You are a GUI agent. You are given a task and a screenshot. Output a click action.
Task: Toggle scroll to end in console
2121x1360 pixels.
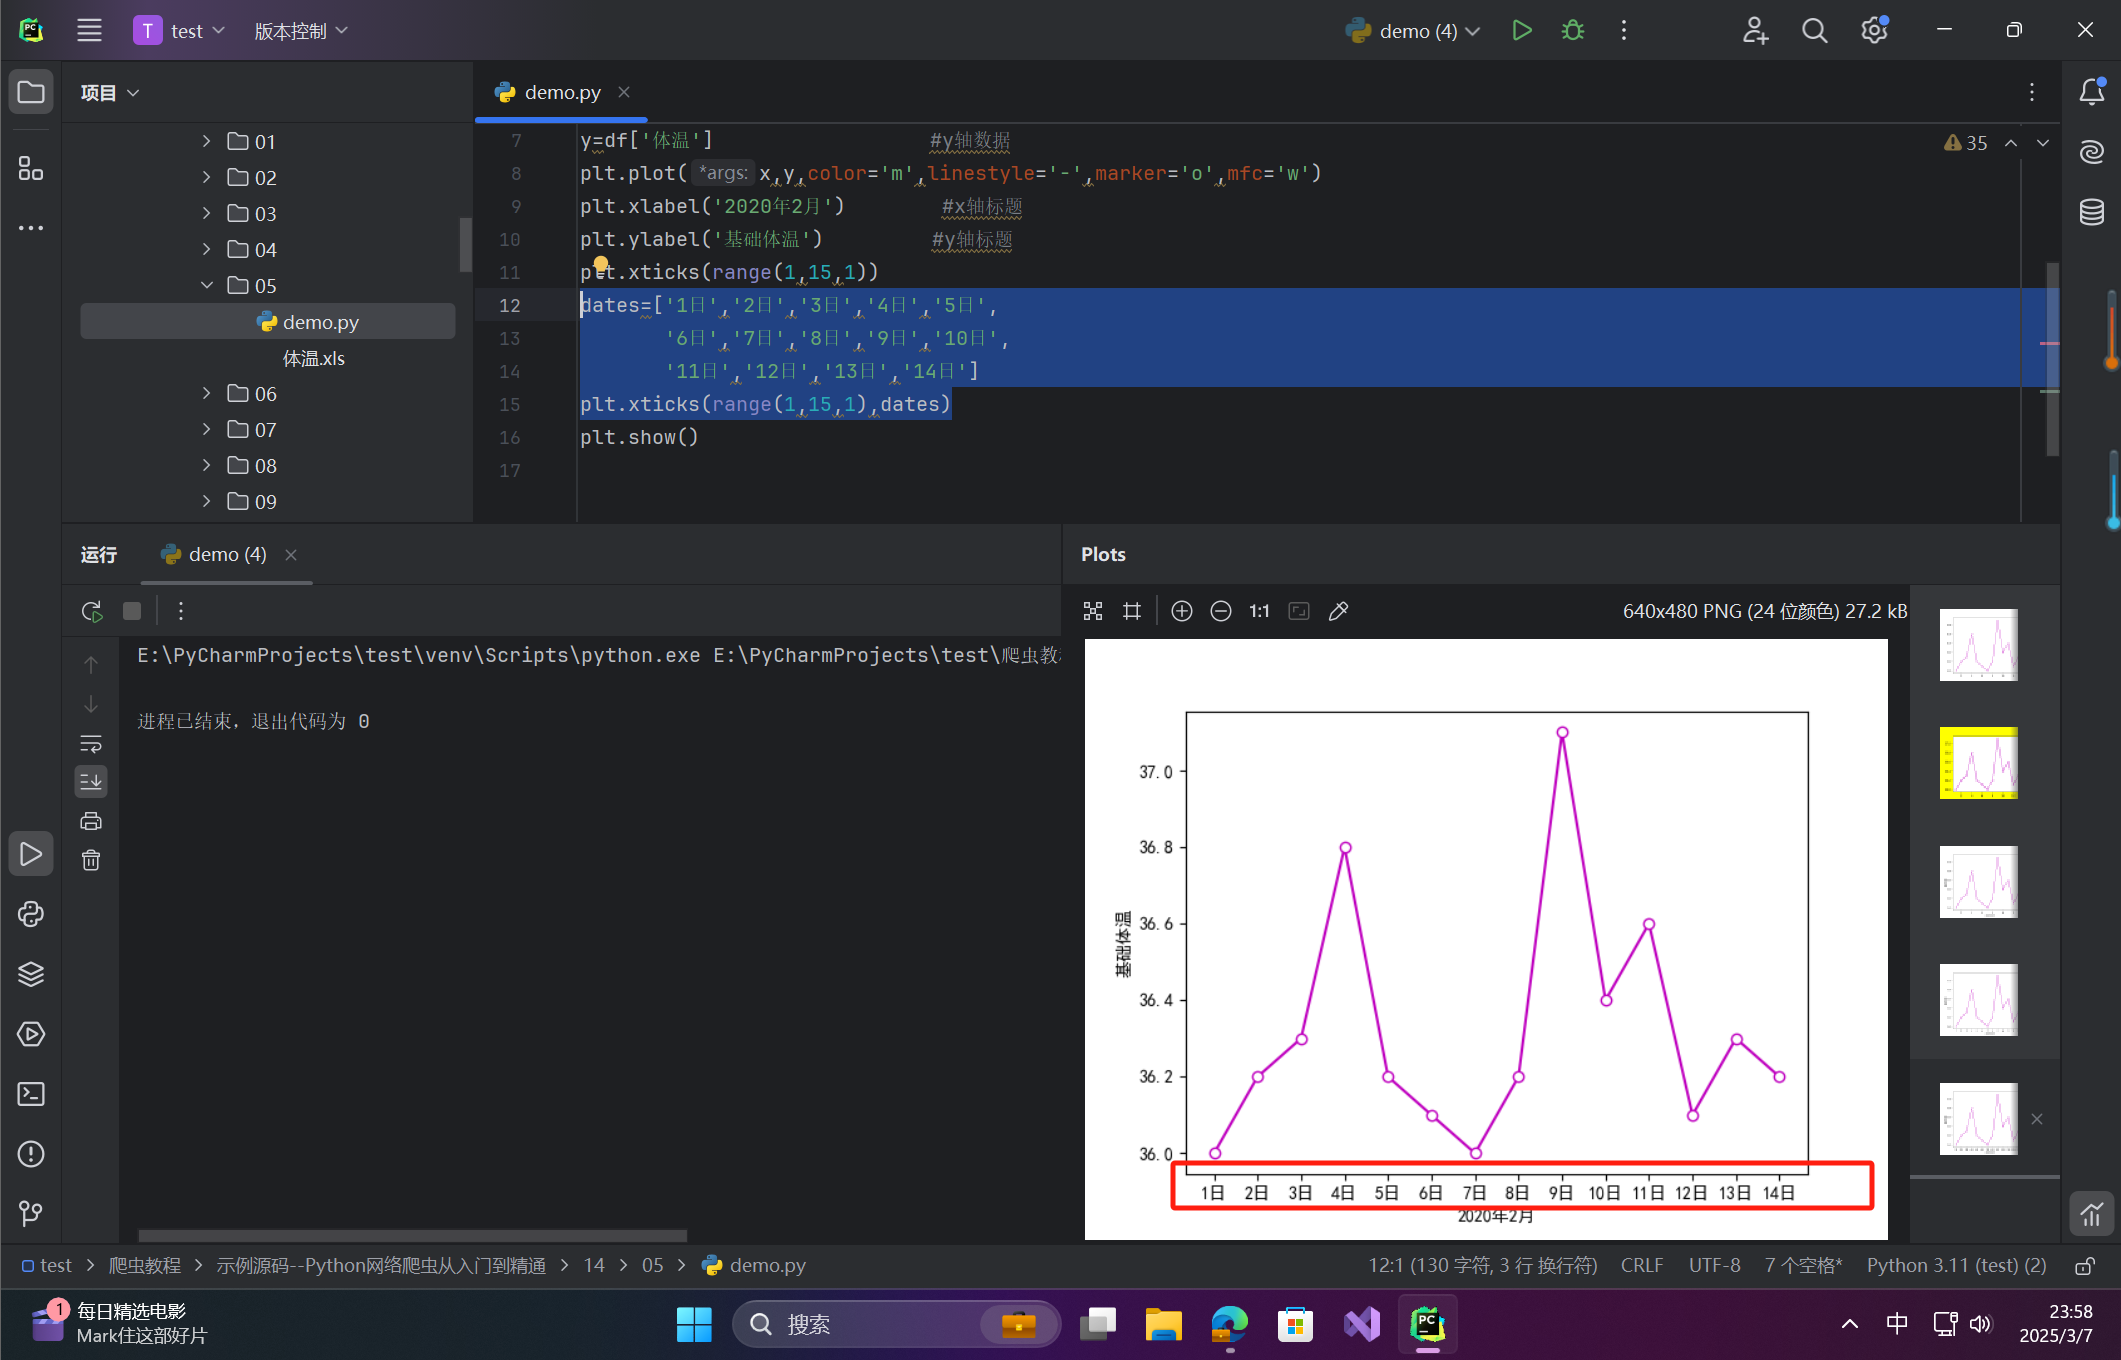coord(91,781)
